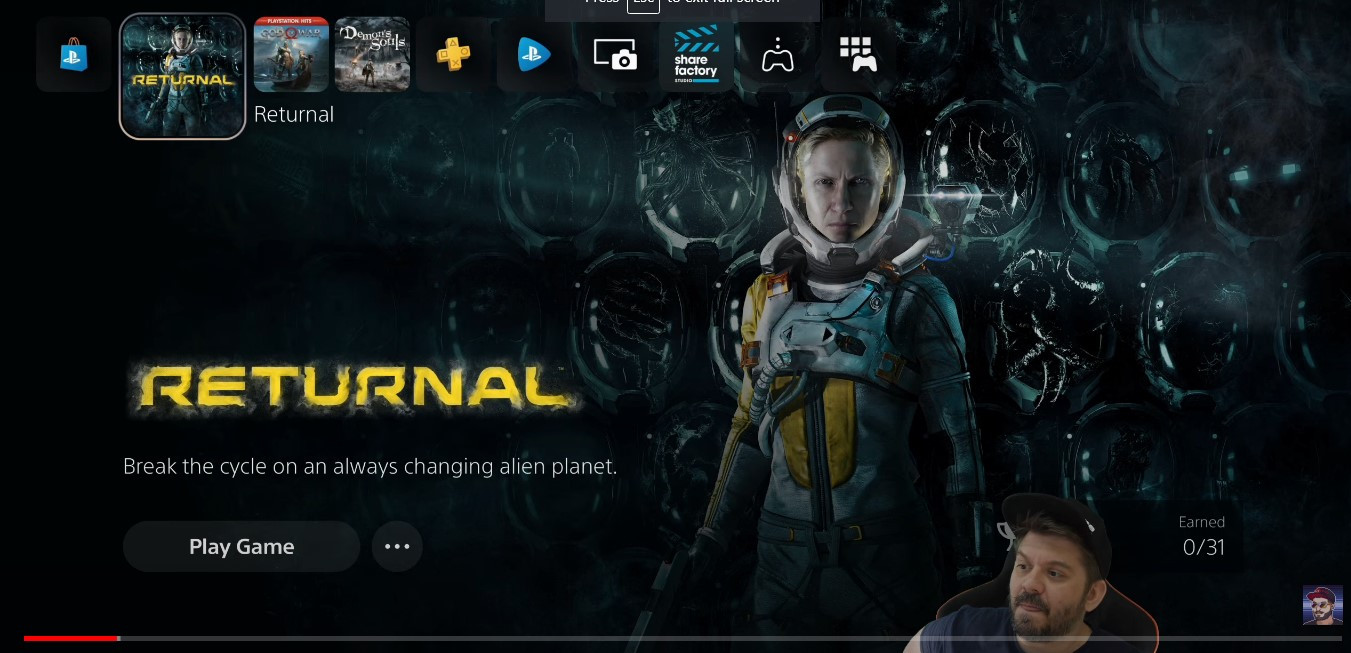Open the Game Library grid icon

click(858, 55)
